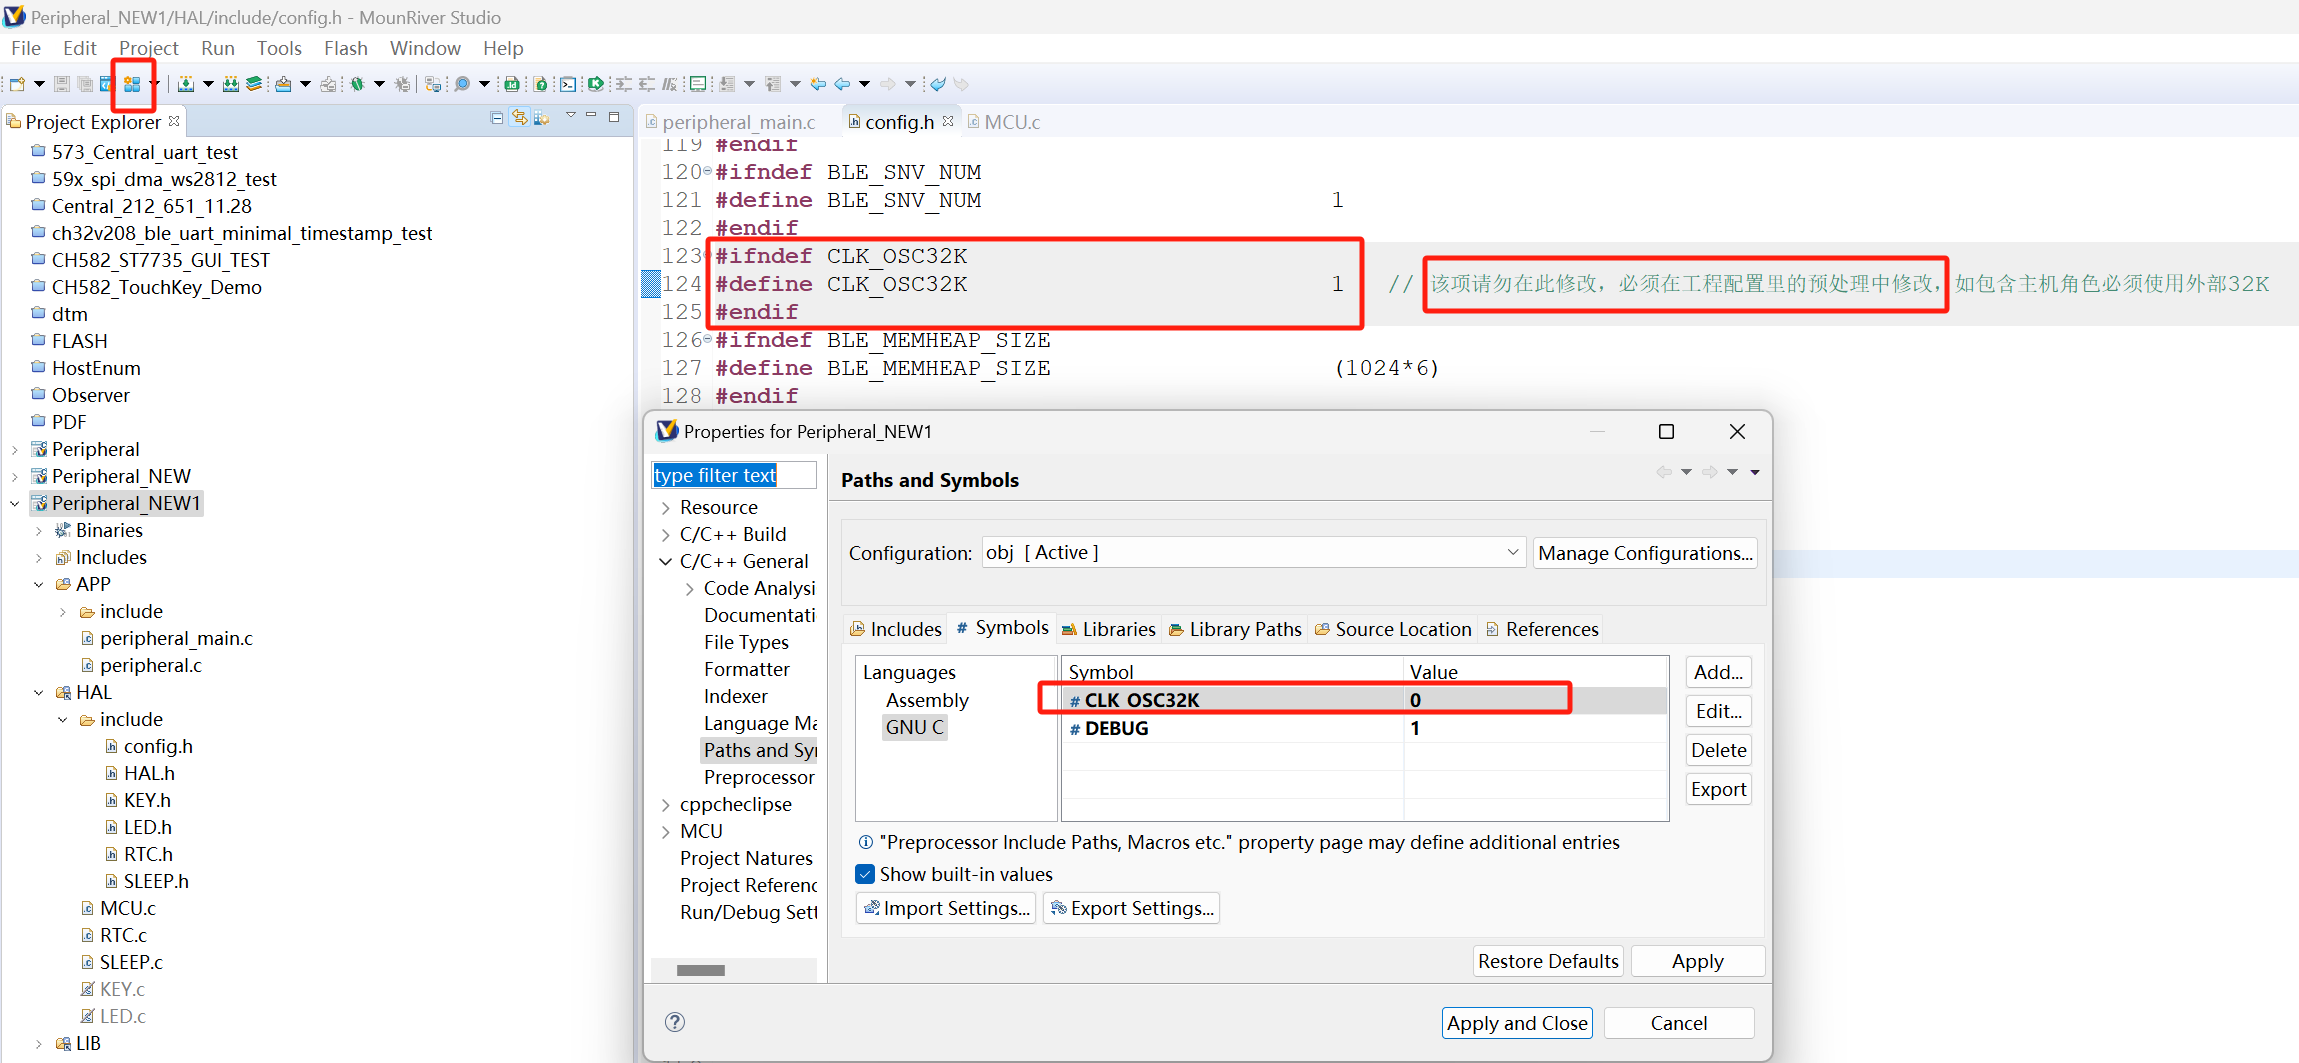
Task: Select Preprocessor item in properties tree
Action: pyautogui.click(x=759, y=777)
